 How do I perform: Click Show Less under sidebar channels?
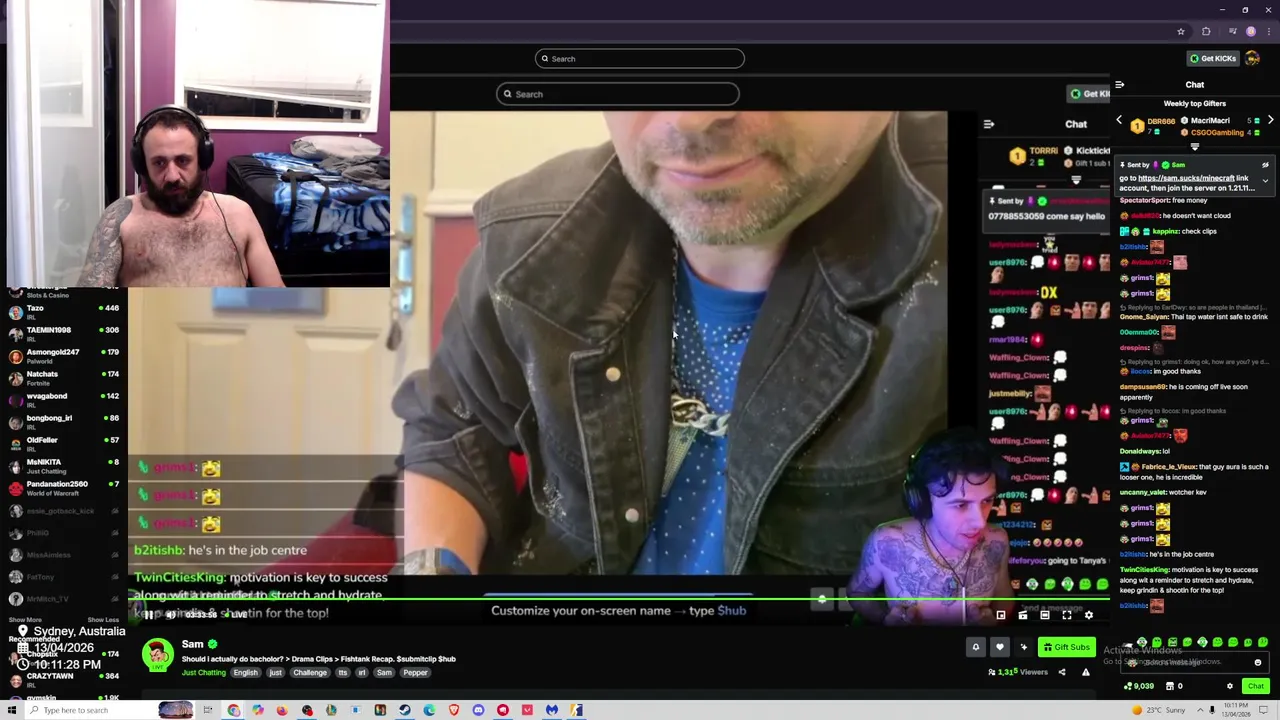[103, 620]
